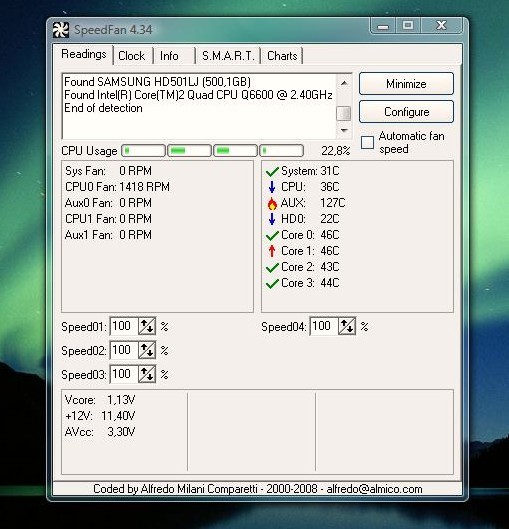Click the AUX 127C temperature value
509x529 pixels.
click(x=333, y=203)
